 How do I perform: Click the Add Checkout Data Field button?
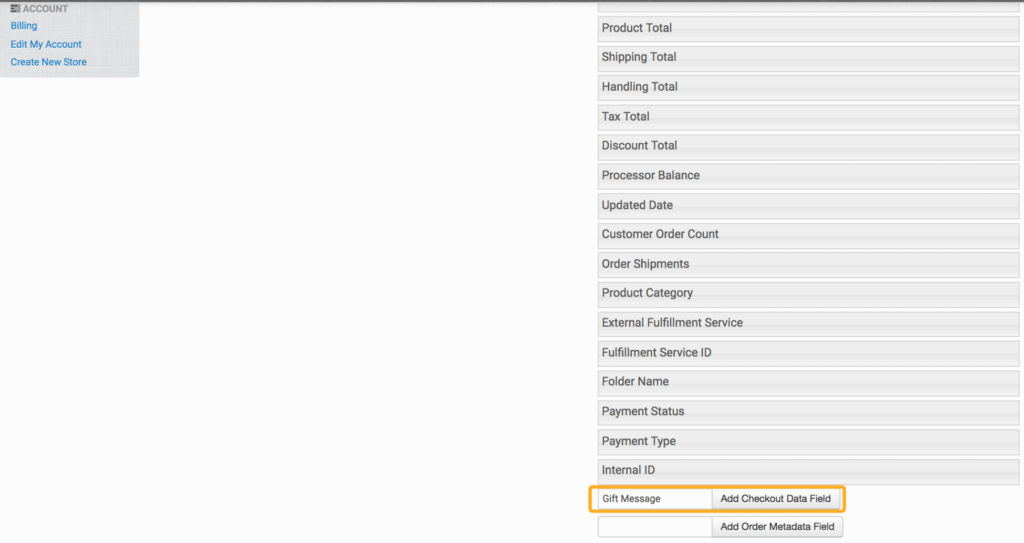tap(775, 499)
